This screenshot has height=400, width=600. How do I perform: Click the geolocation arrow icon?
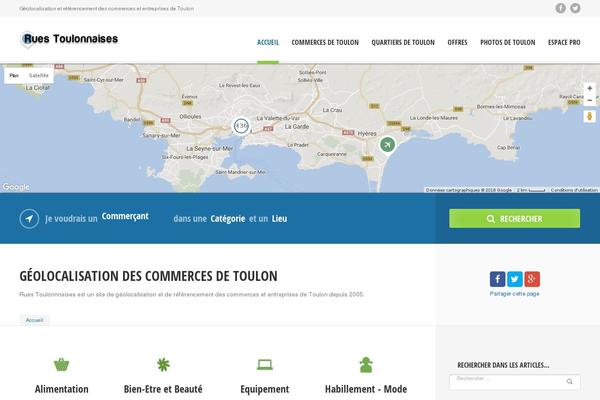29,219
